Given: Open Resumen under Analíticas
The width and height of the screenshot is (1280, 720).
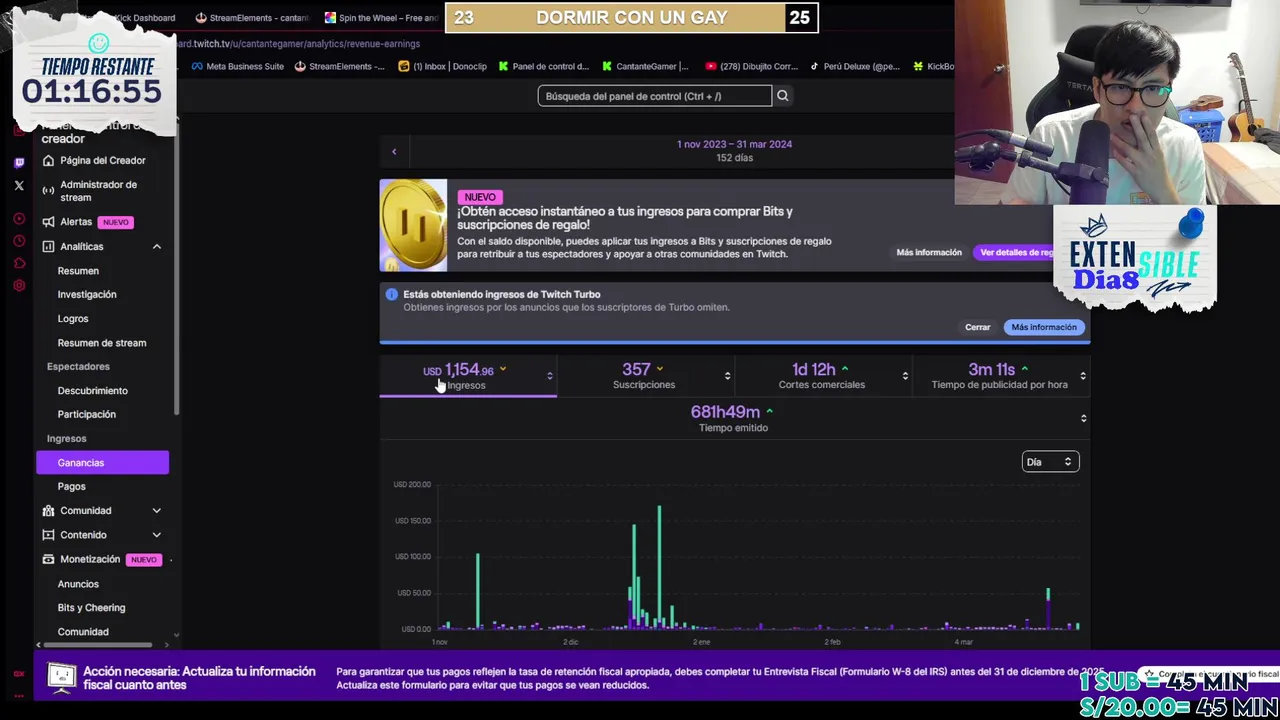Looking at the screenshot, I should click(78, 271).
